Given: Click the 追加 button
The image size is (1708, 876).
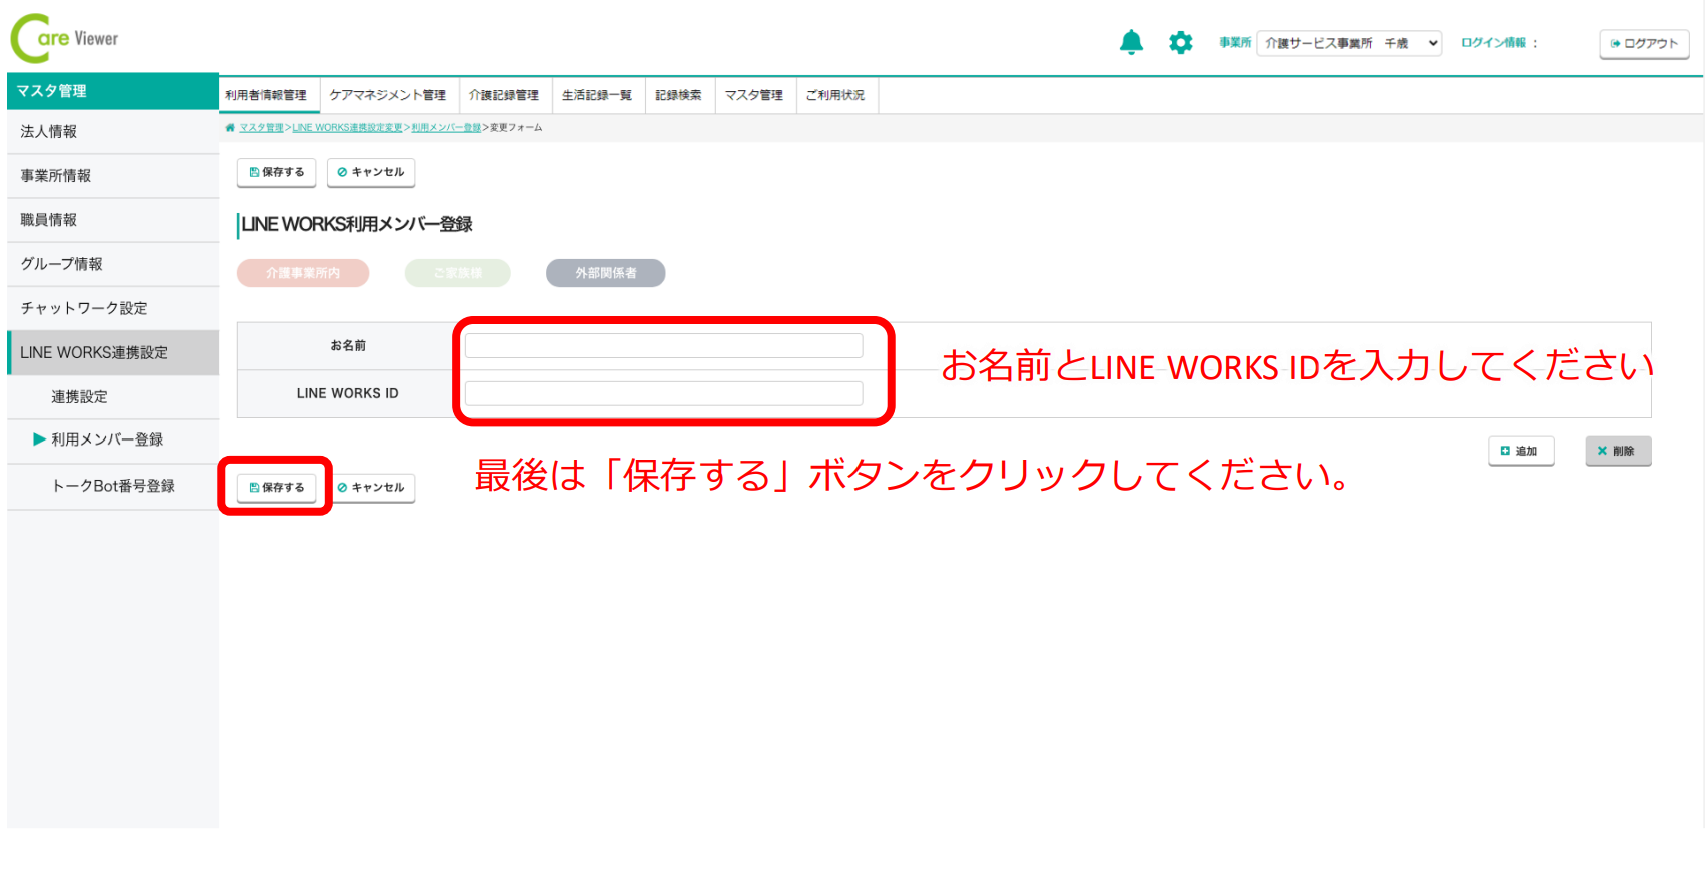Looking at the screenshot, I should click(1521, 451).
